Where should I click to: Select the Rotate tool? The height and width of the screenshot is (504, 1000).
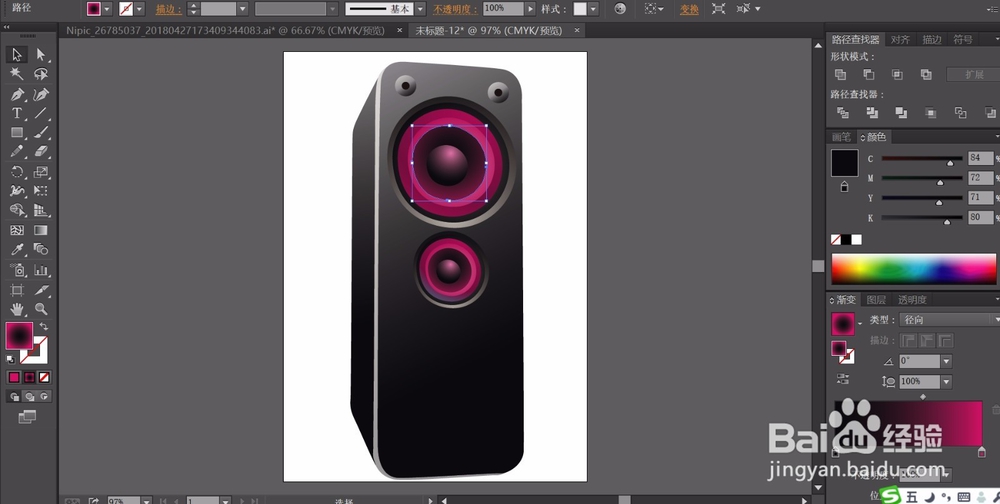tap(17, 172)
